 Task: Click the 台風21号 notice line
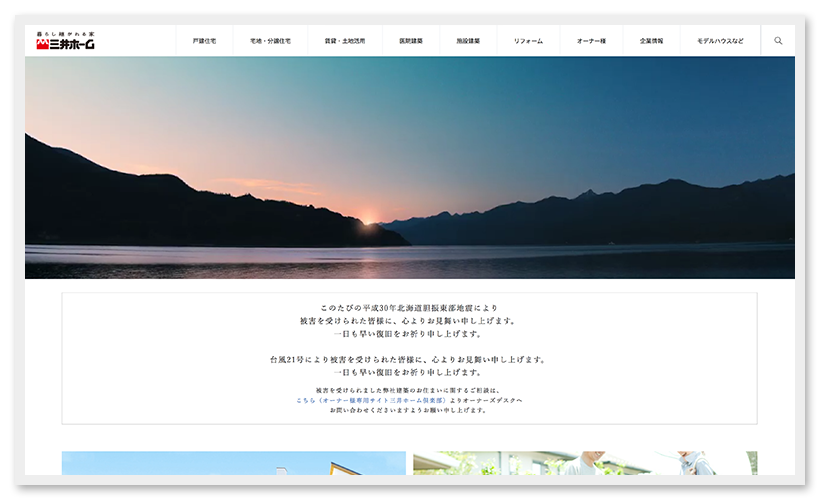pyautogui.click(x=409, y=359)
